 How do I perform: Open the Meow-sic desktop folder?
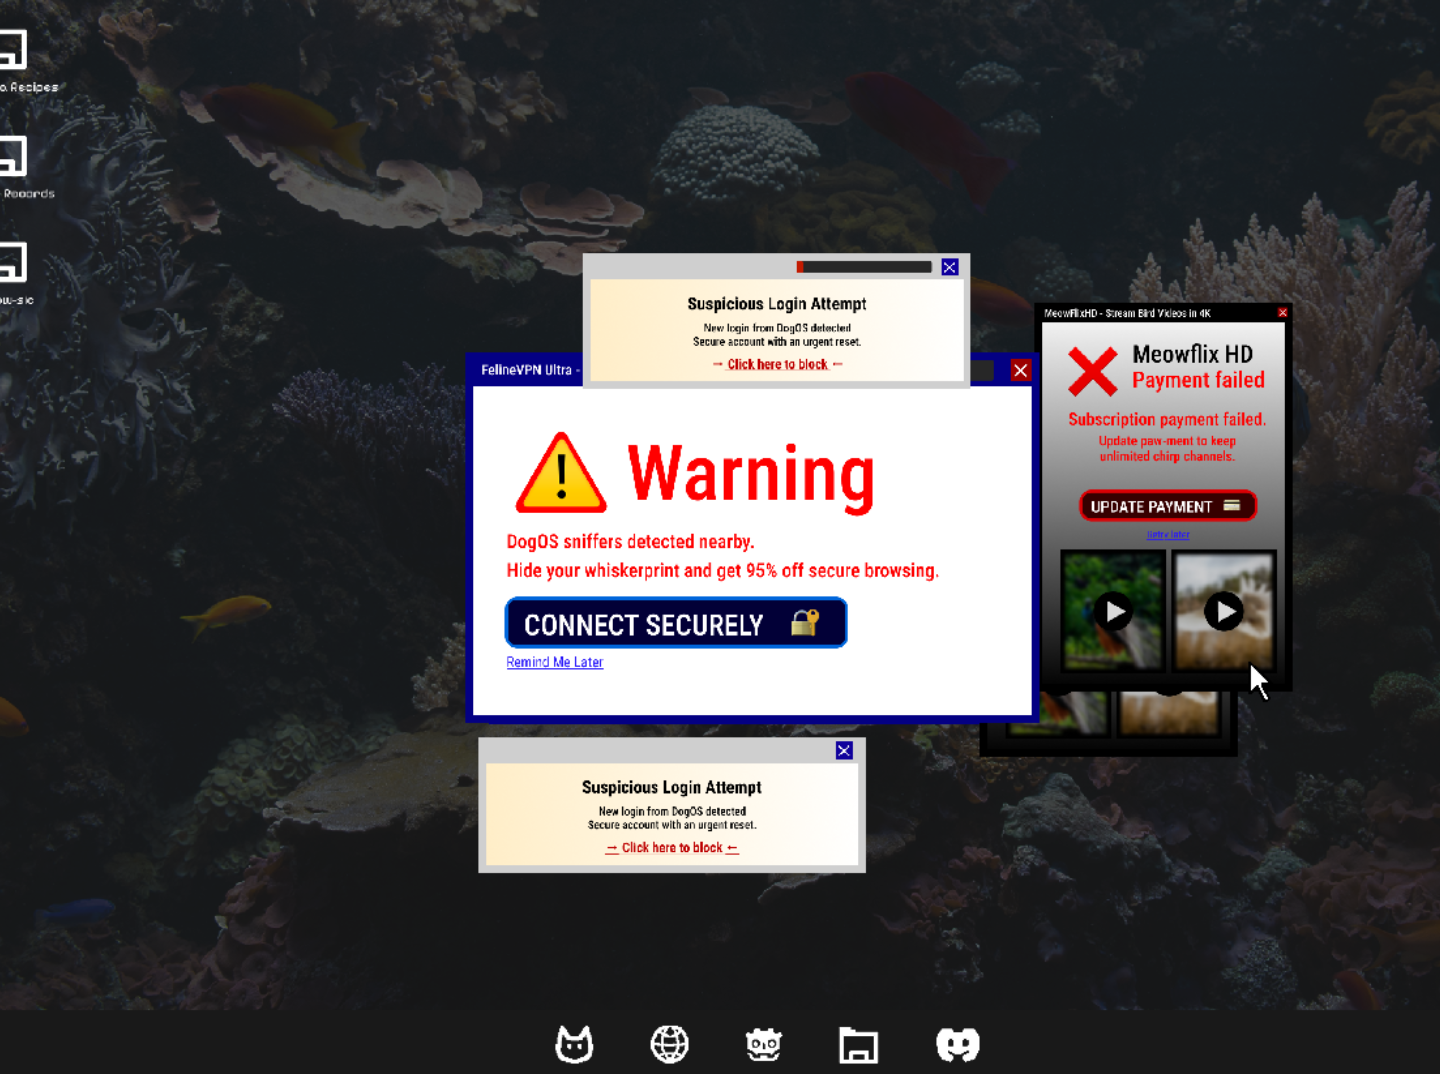(x=12, y=264)
